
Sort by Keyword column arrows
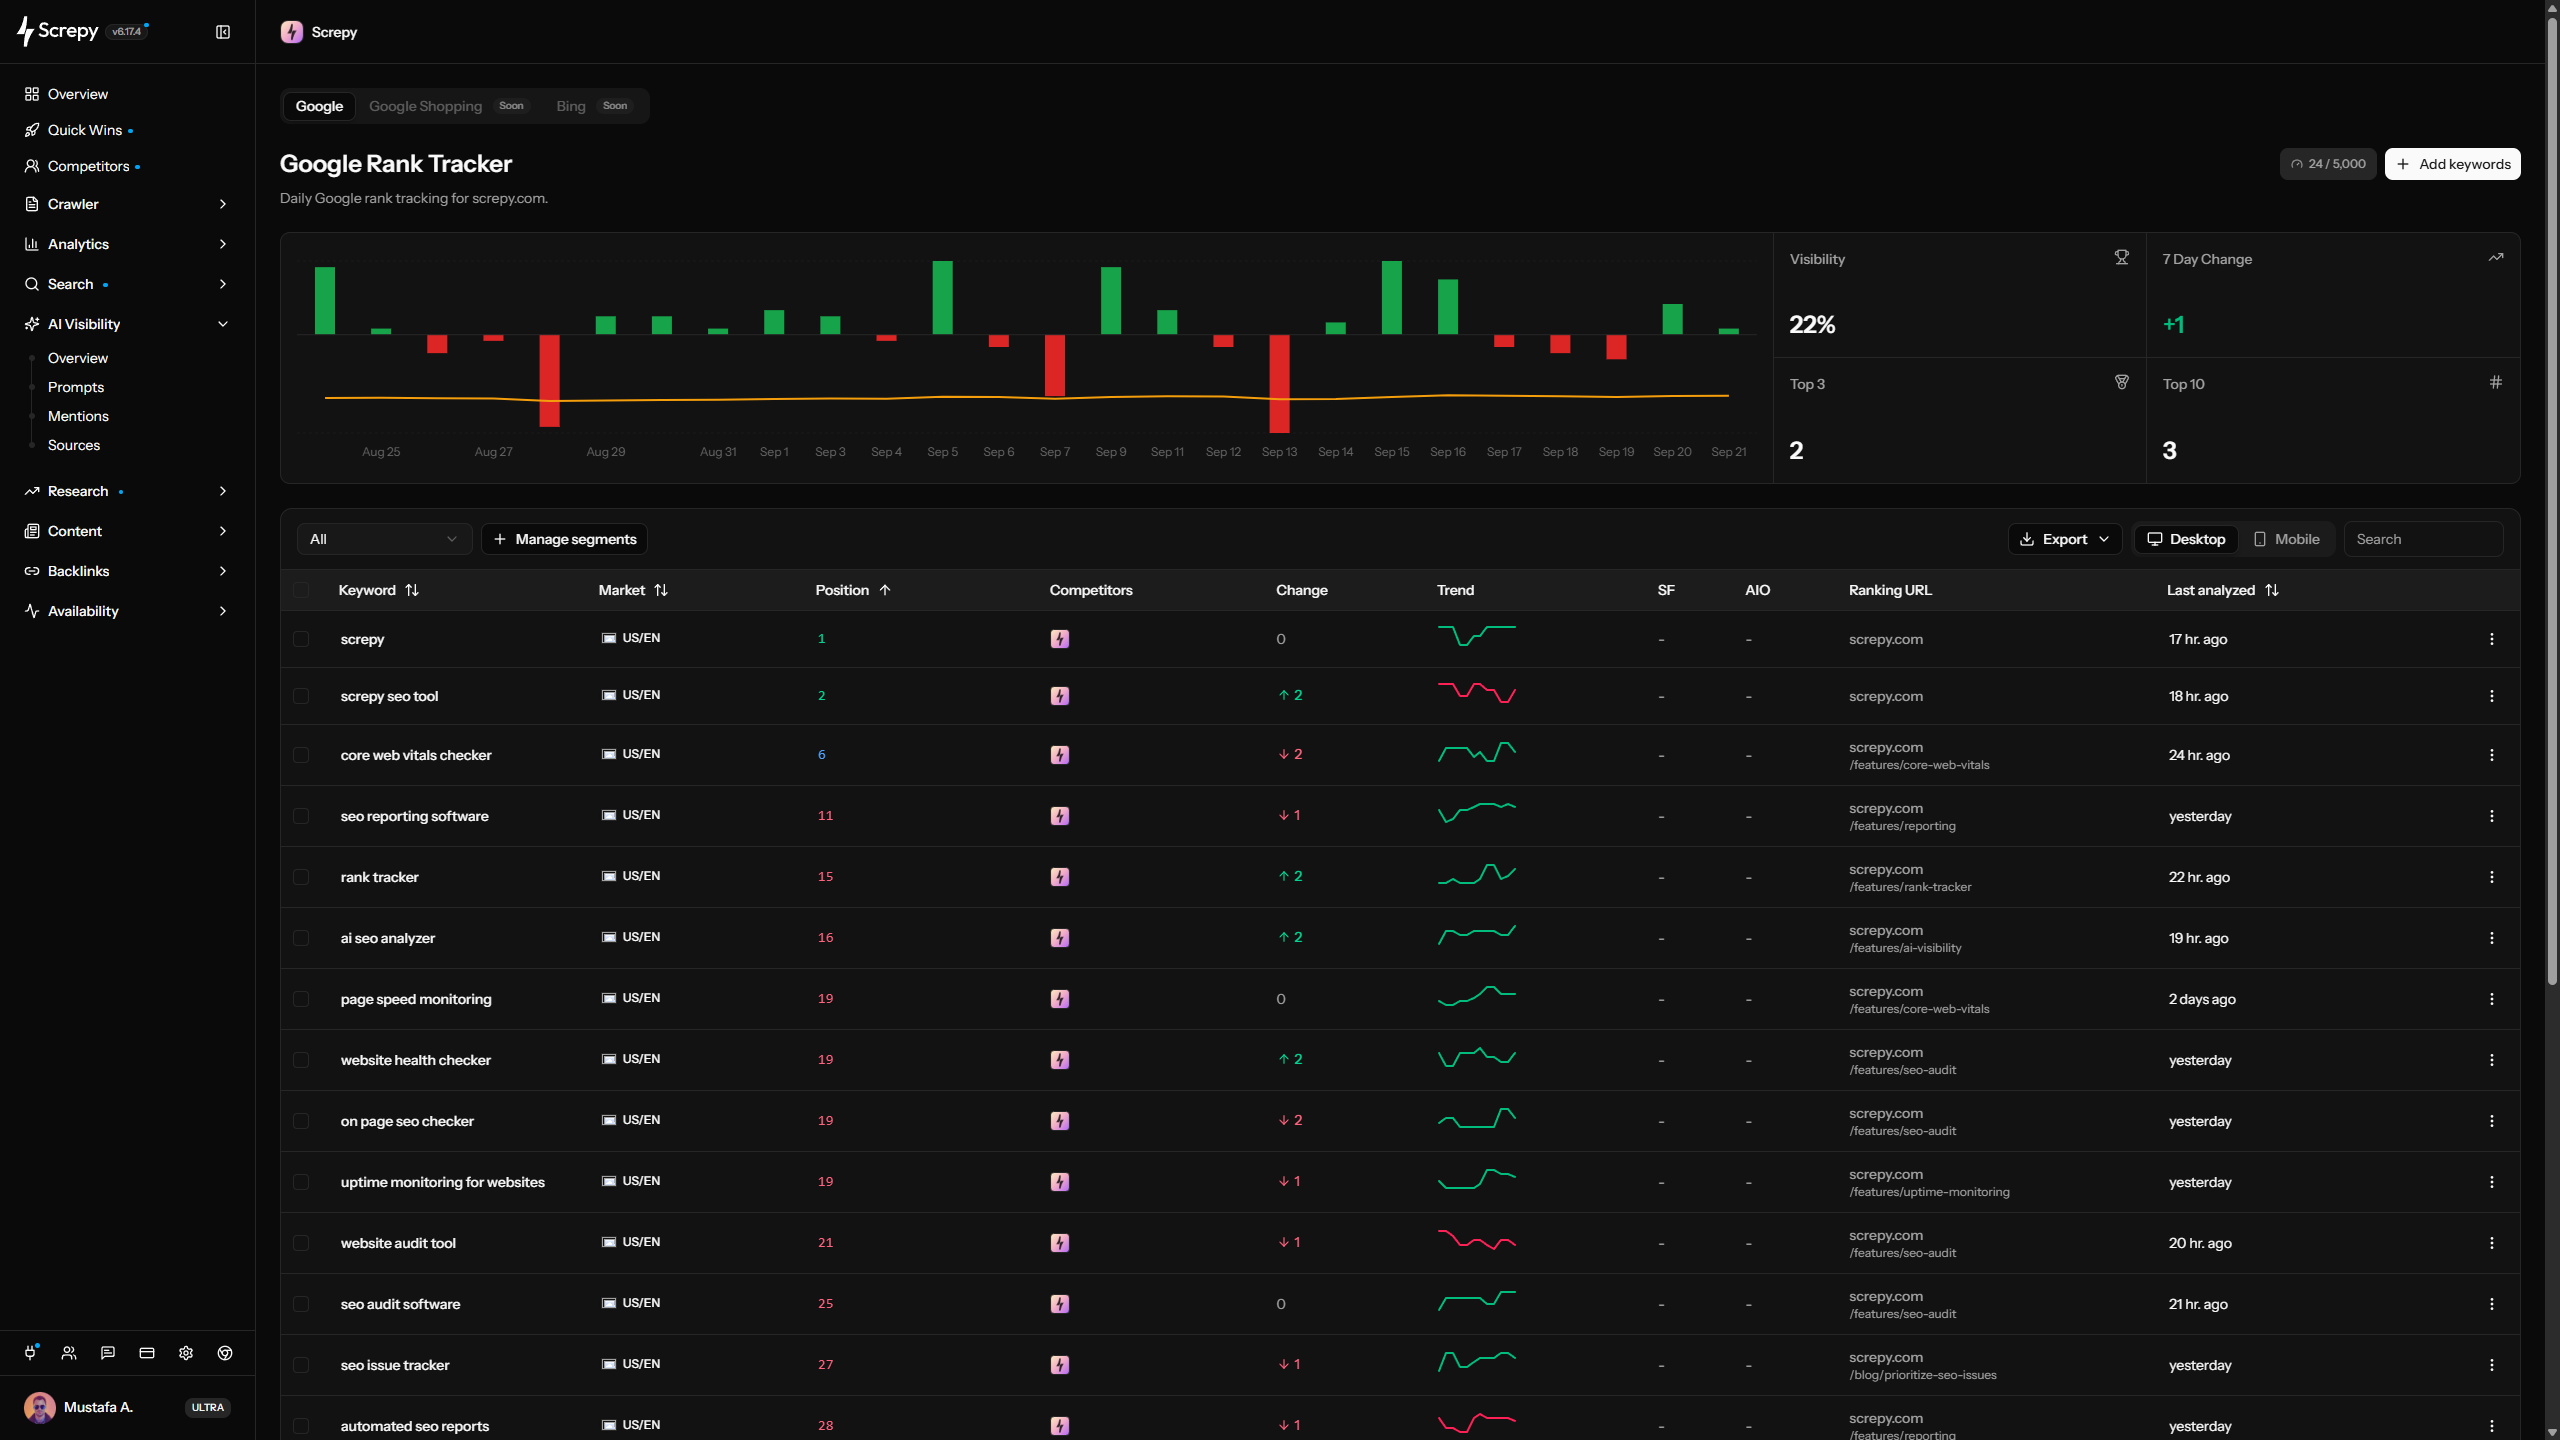point(412,590)
